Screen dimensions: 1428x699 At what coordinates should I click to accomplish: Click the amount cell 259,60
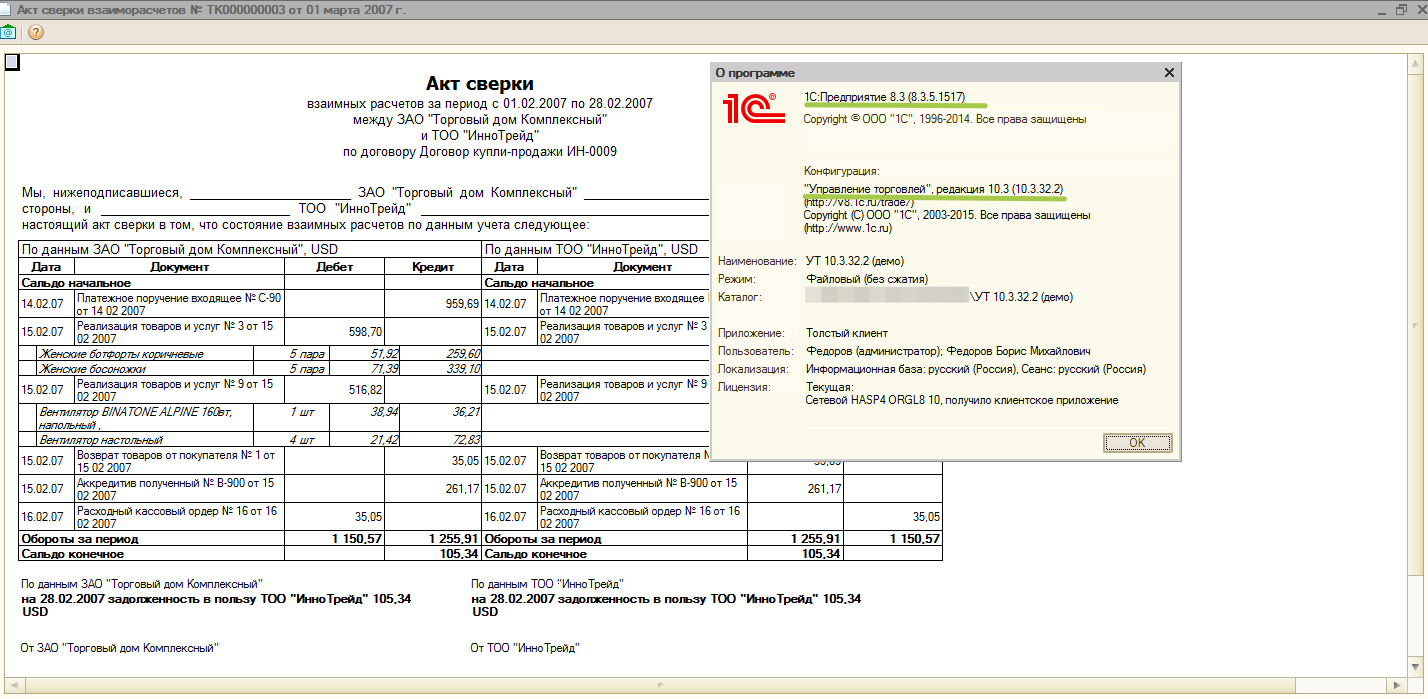pos(442,354)
